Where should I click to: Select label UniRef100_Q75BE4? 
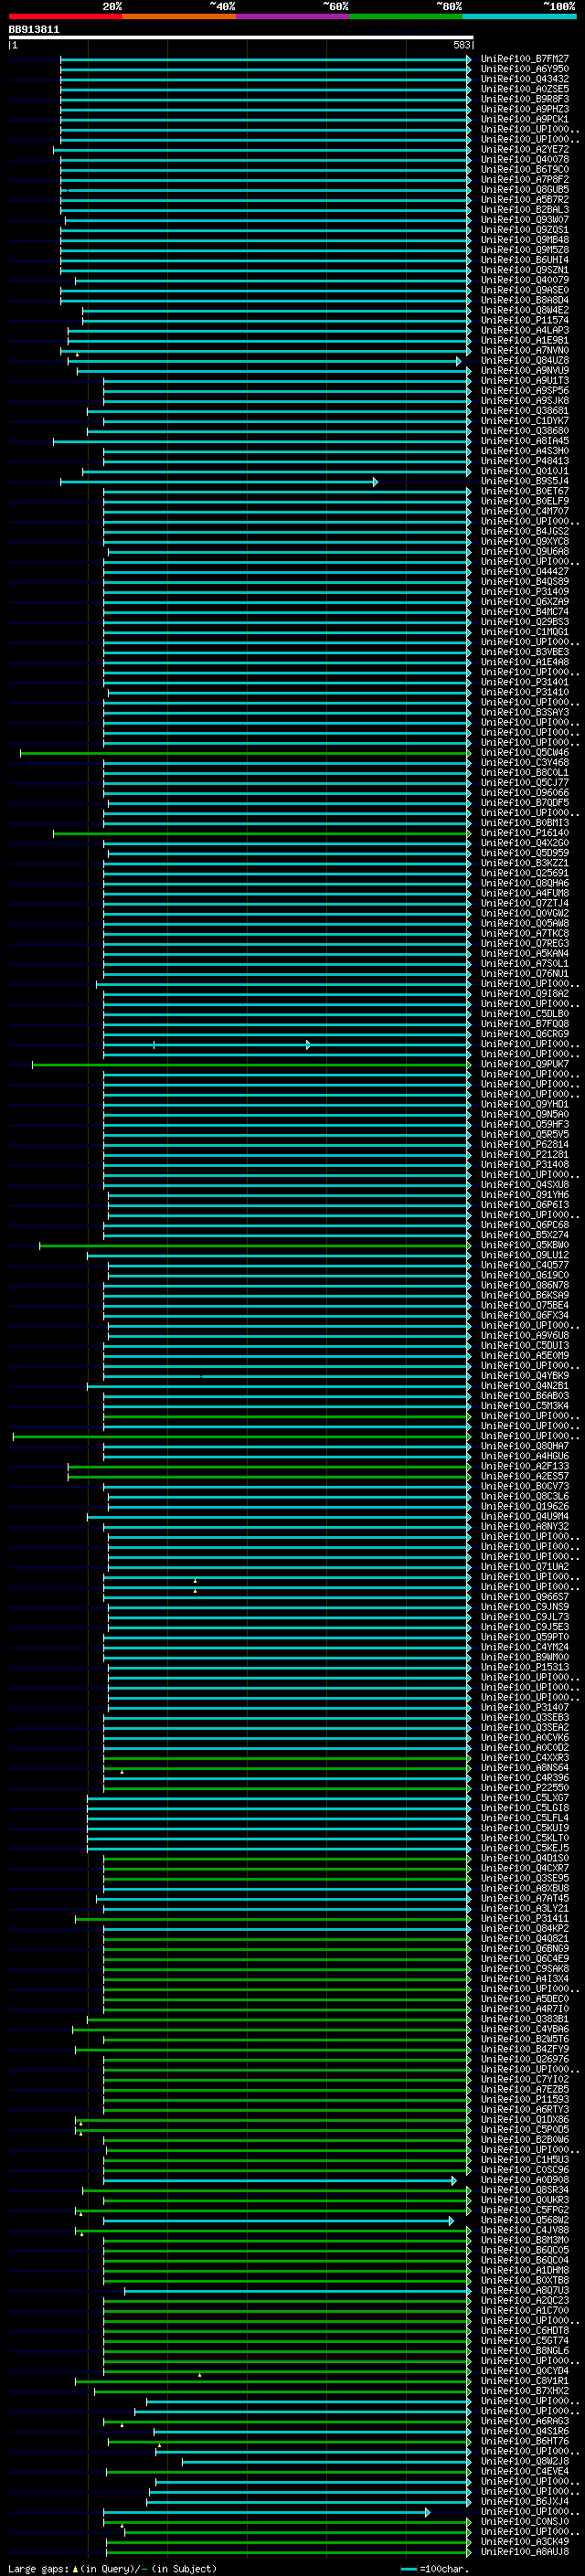click(x=525, y=1306)
